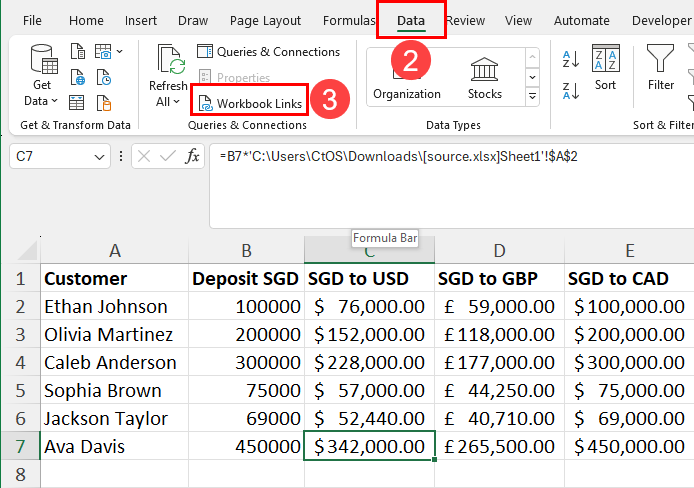Switch to the Draw tab
The height and width of the screenshot is (488, 694).
(x=193, y=20)
